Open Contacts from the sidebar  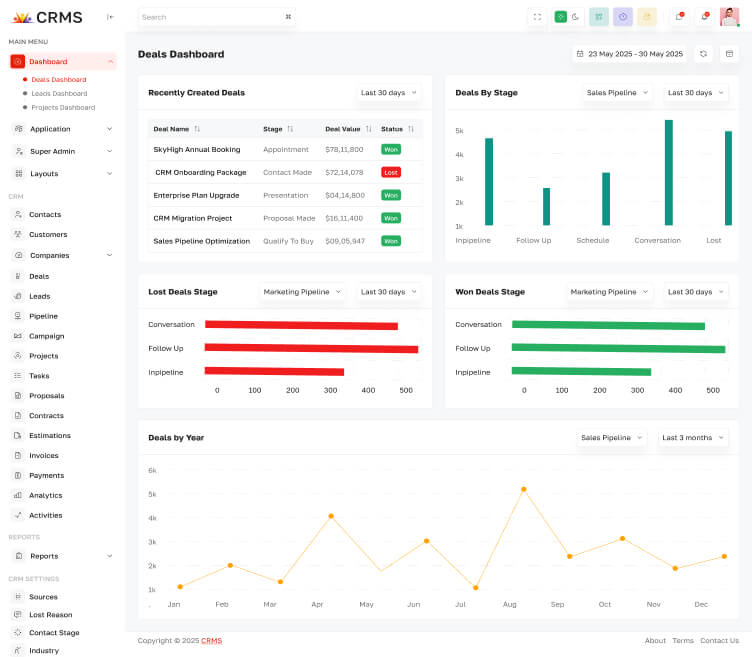coord(45,214)
